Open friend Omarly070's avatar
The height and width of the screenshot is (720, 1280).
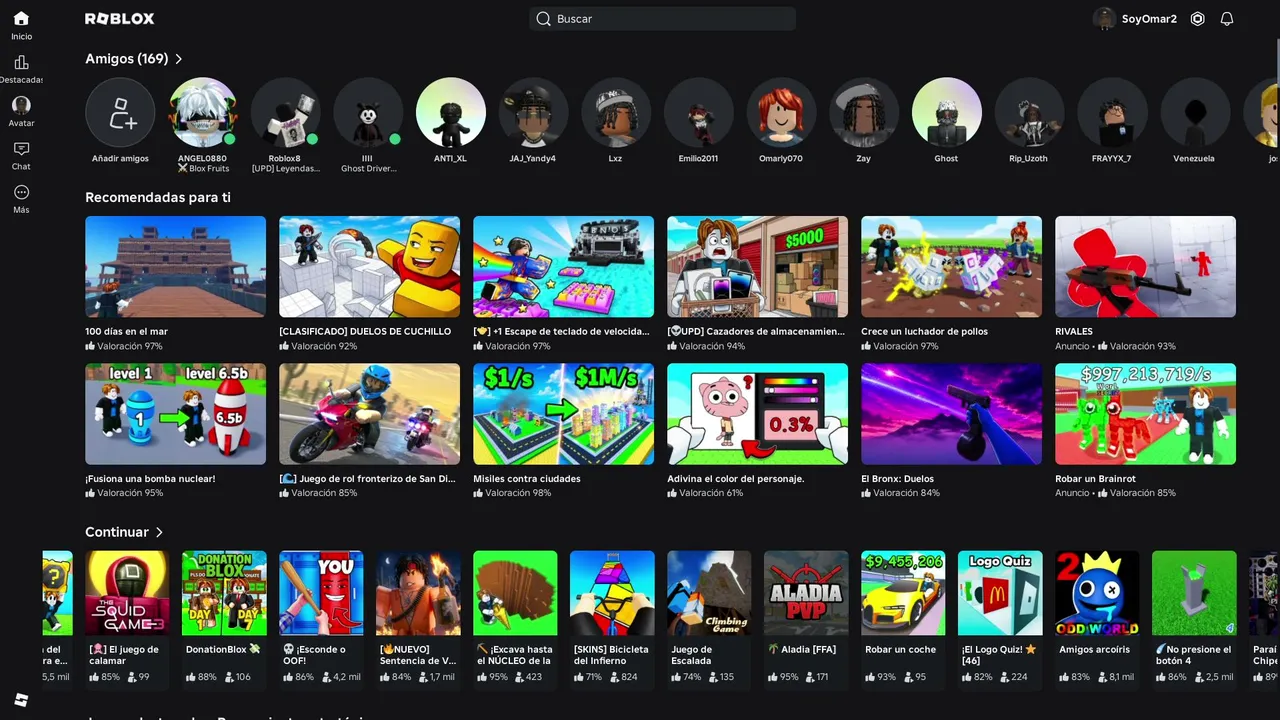coord(781,112)
